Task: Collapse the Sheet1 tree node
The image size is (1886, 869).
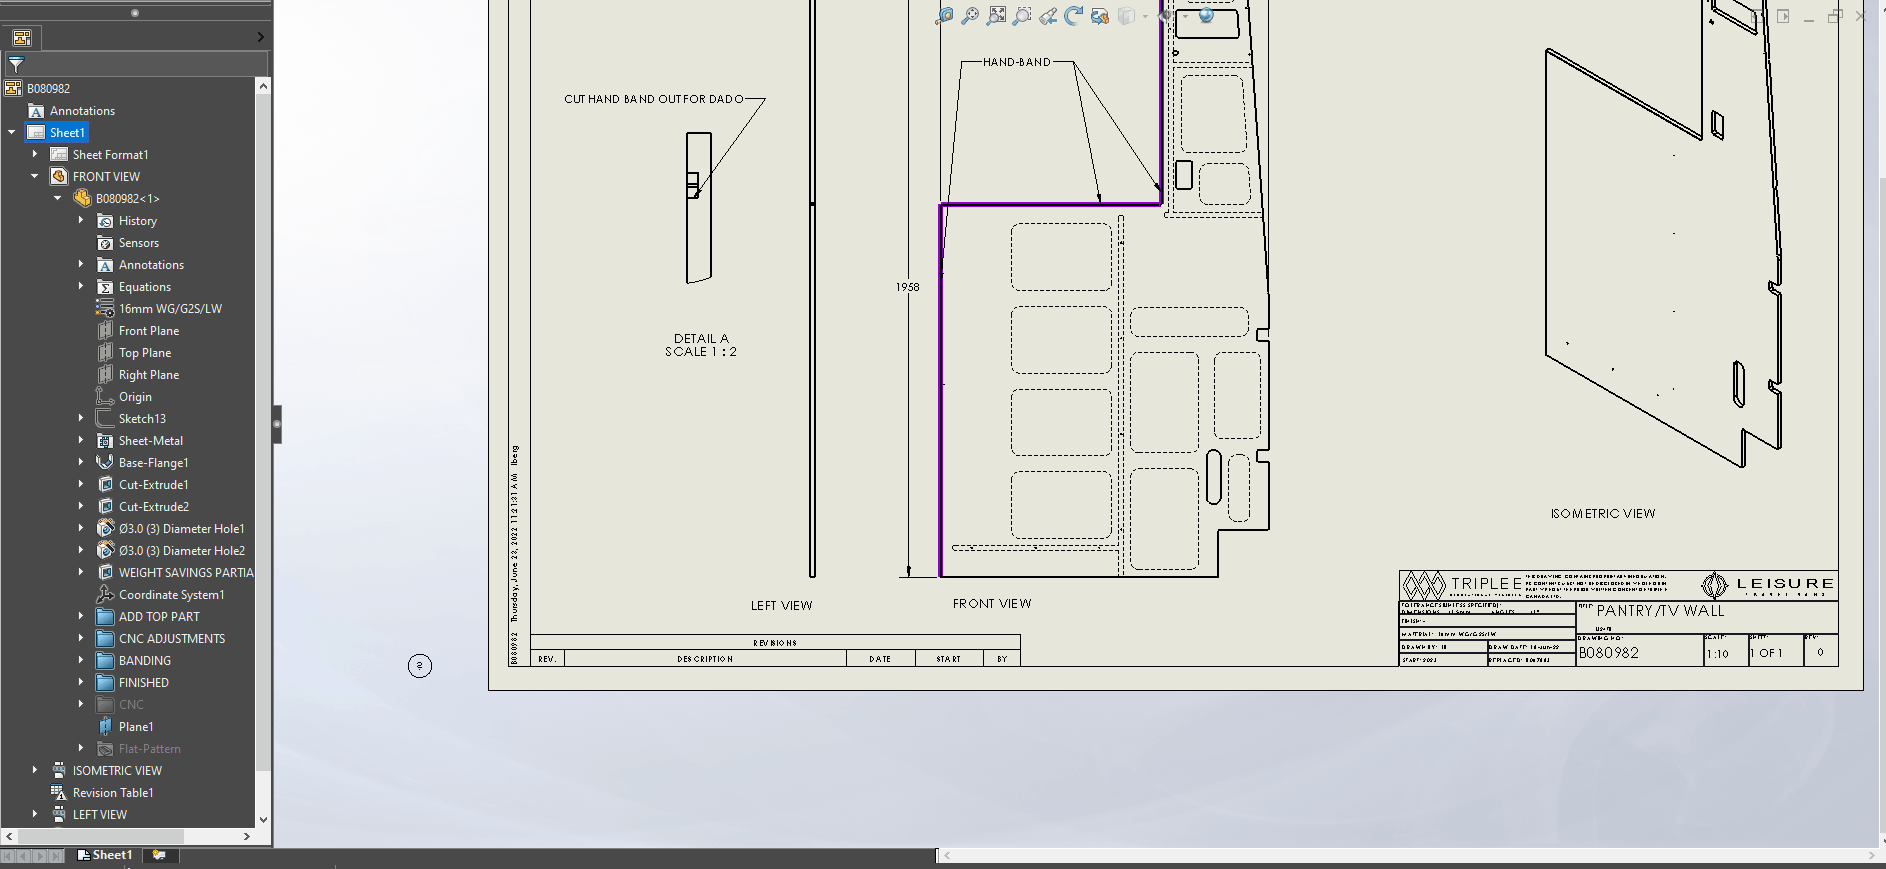Action: point(12,132)
